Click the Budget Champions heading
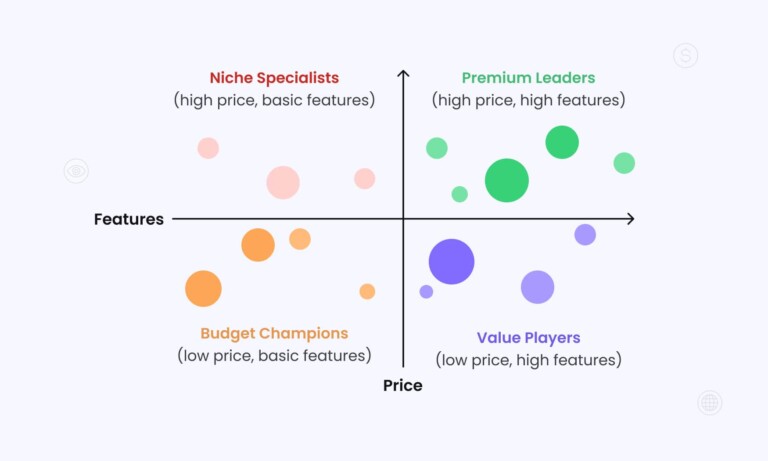The height and width of the screenshot is (461, 768). (x=274, y=334)
